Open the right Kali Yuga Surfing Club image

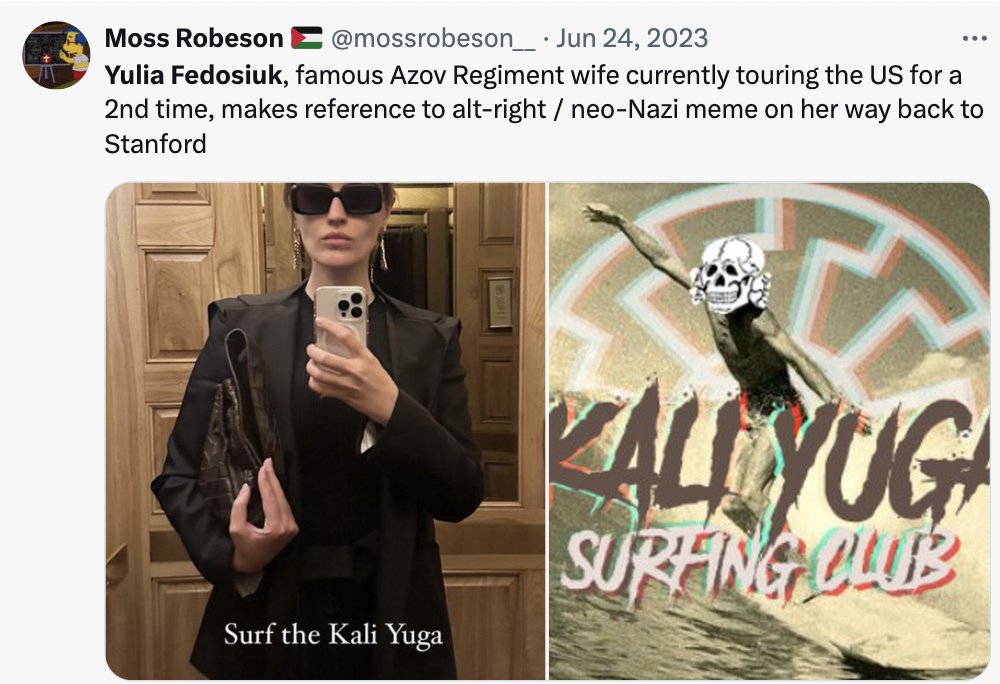point(769,431)
